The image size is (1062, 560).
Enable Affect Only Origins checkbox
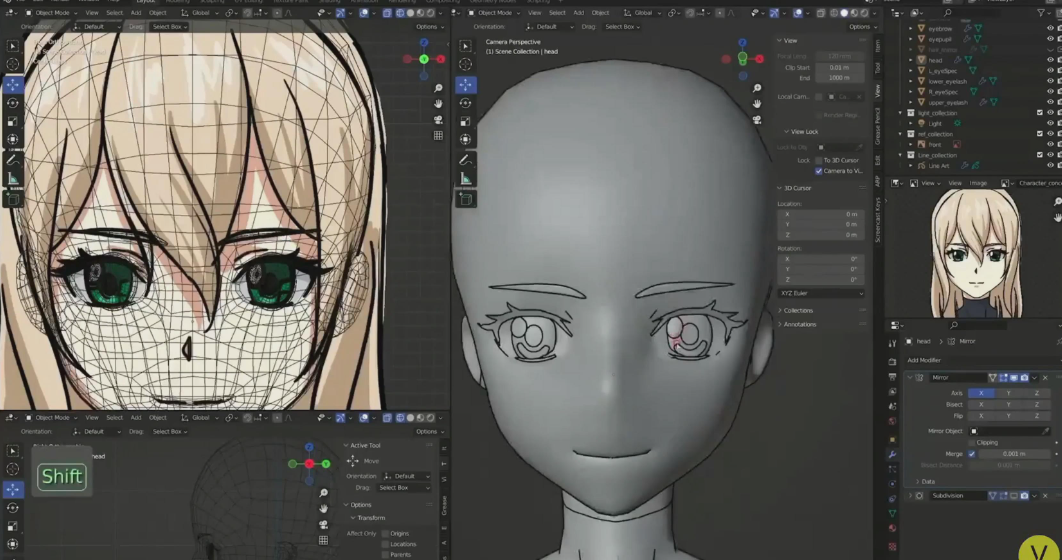[385, 534]
